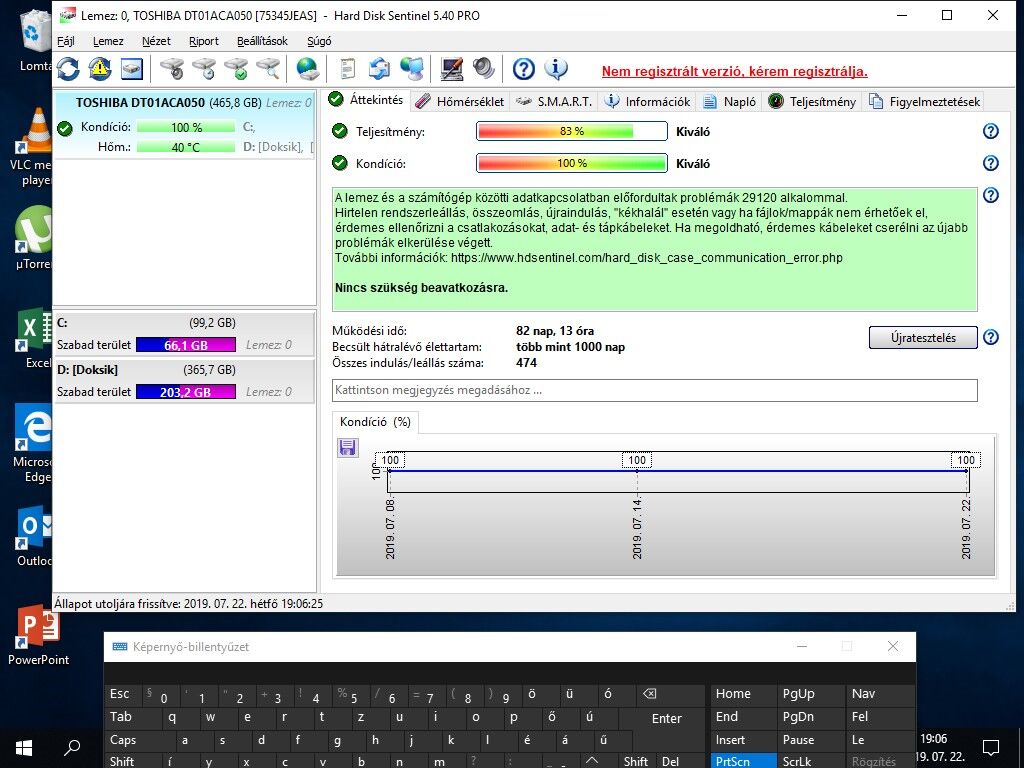The image size is (1024, 768).
Task: Click the hdsentinel.com URL in status text
Action: (x=647, y=258)
